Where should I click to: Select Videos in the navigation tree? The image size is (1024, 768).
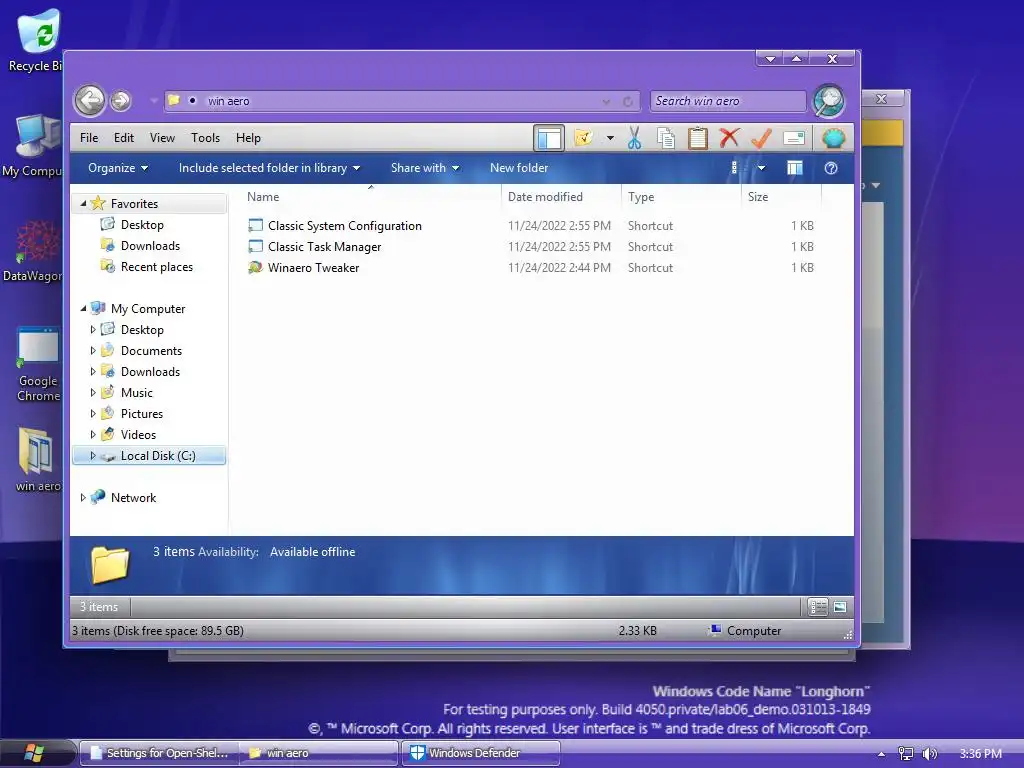[x=138, y=434]
